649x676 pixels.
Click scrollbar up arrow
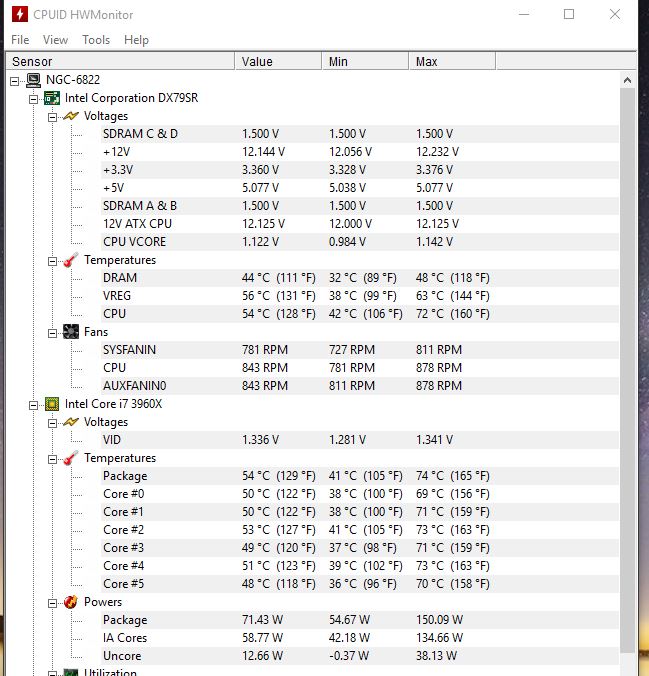coord(627,80)
